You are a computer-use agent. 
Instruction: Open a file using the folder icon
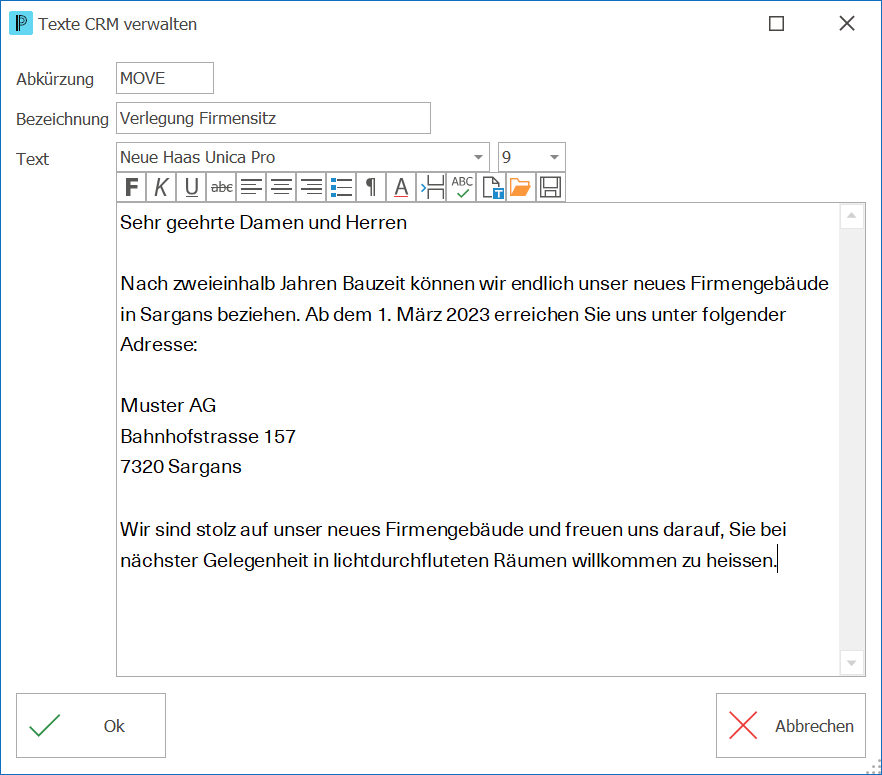[x=521, y=187]
